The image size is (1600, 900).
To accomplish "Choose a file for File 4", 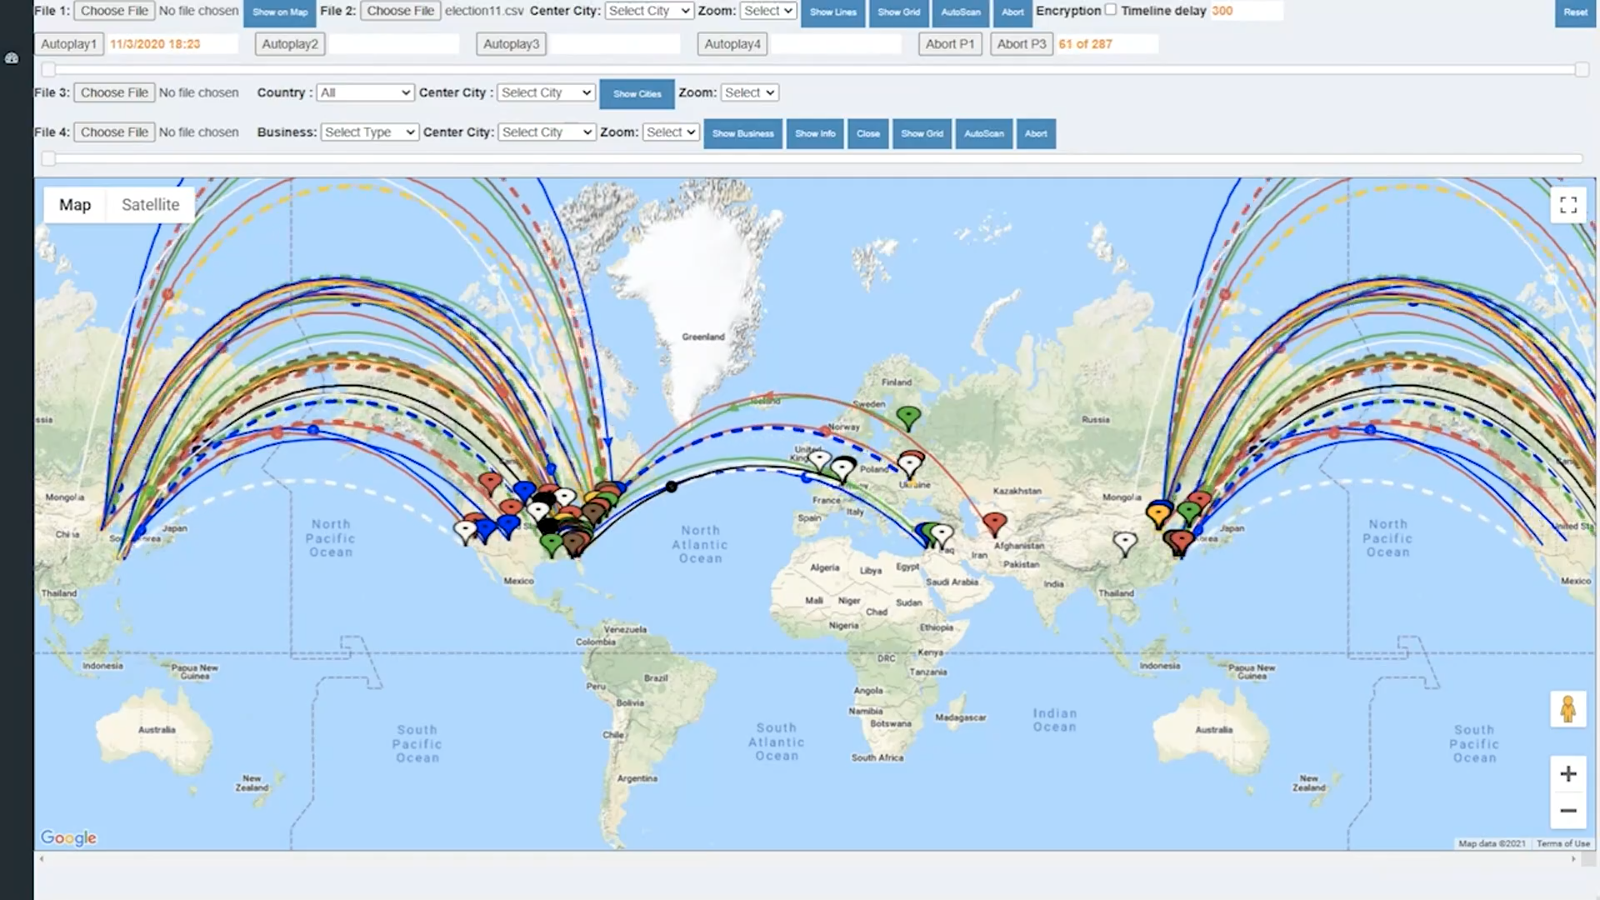I will pyautogui.click(x=114, y=132).
